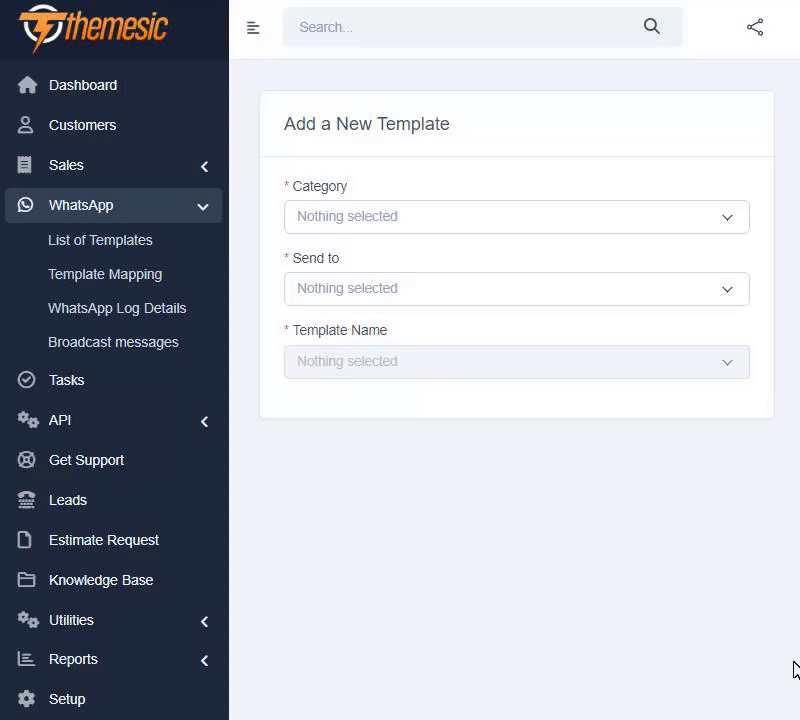Open Template Mapping from sidebar
The height and width of the screenshot is (720, 800).
click(105, 274)
